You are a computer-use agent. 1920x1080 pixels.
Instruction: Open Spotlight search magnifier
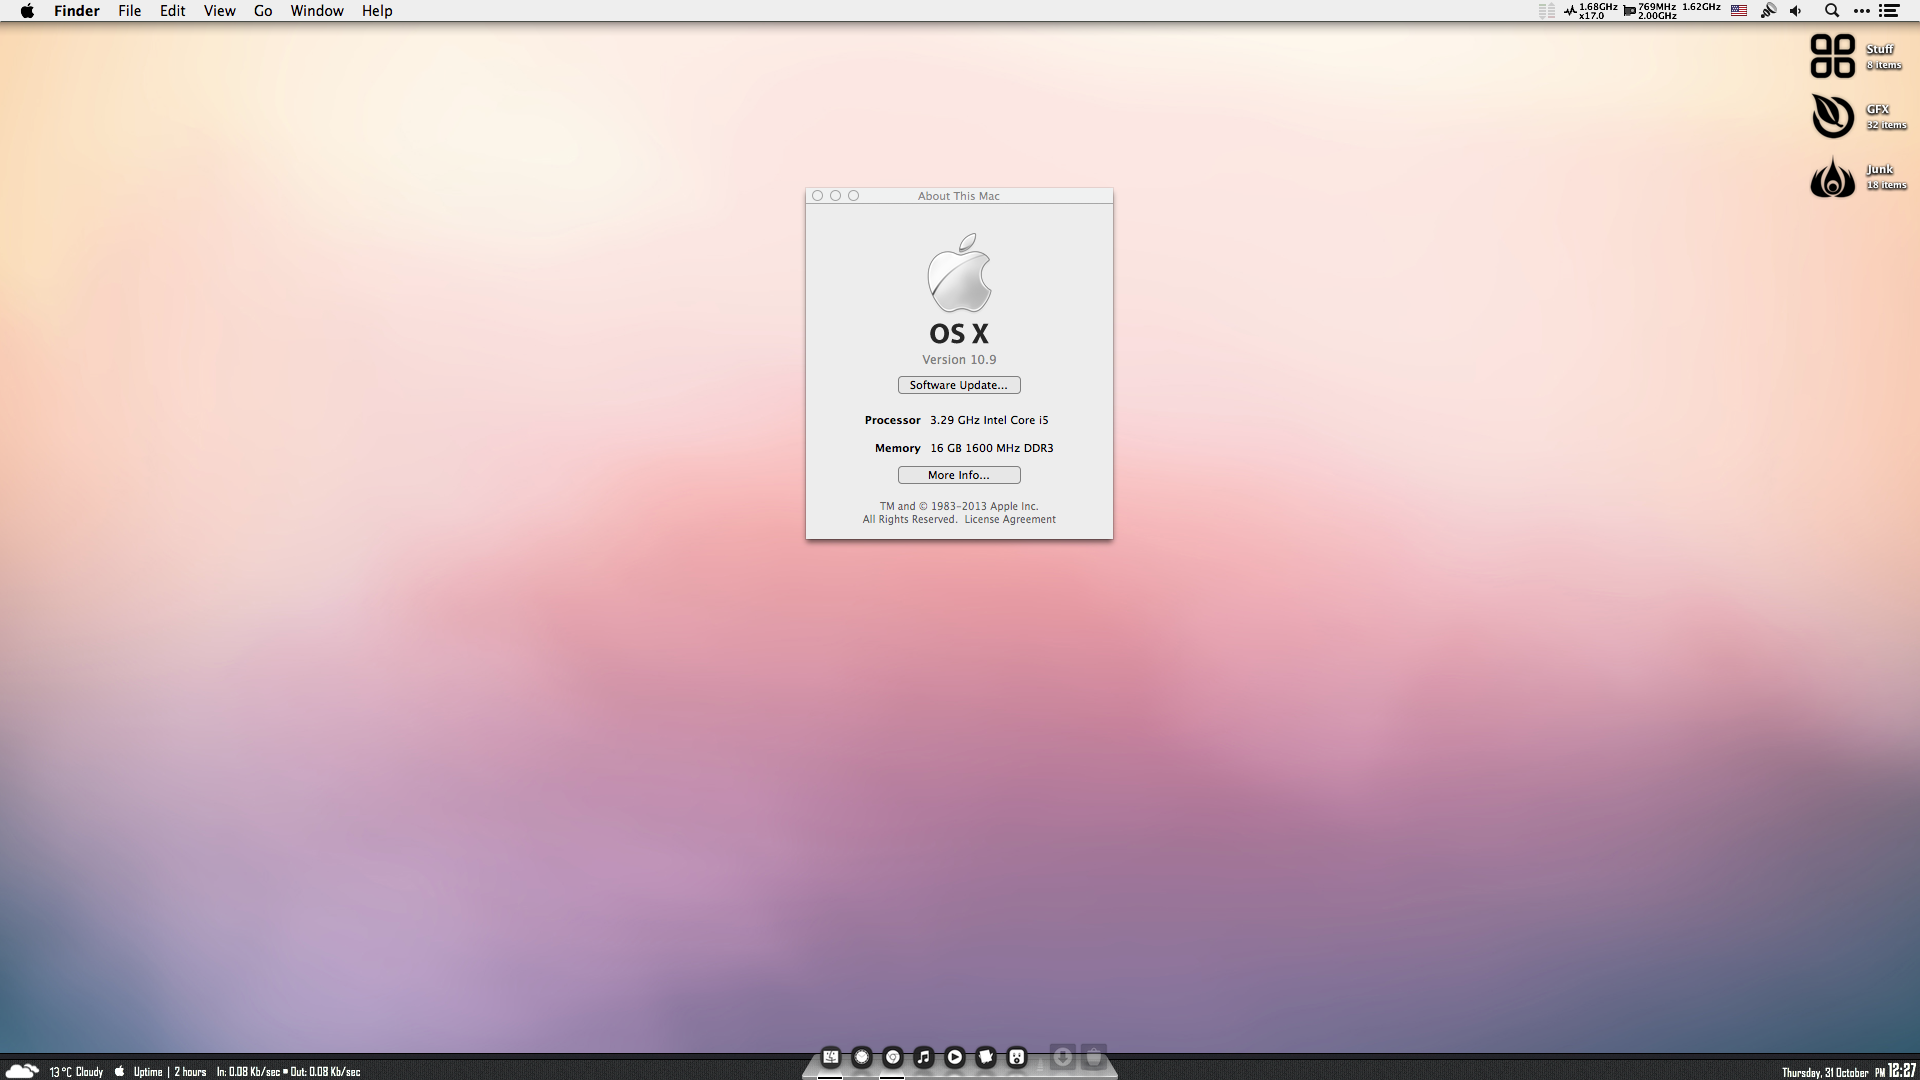pos(1832,11)
